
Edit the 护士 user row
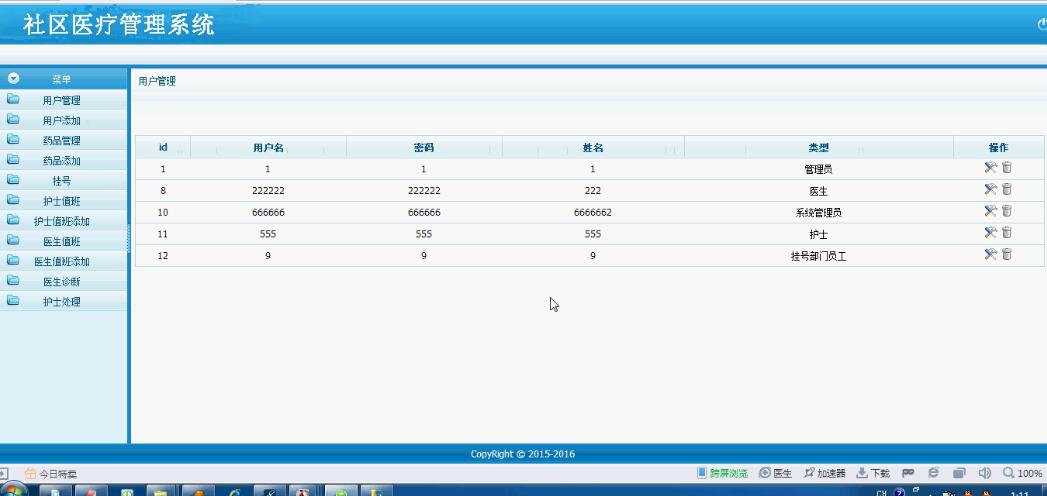990,232
